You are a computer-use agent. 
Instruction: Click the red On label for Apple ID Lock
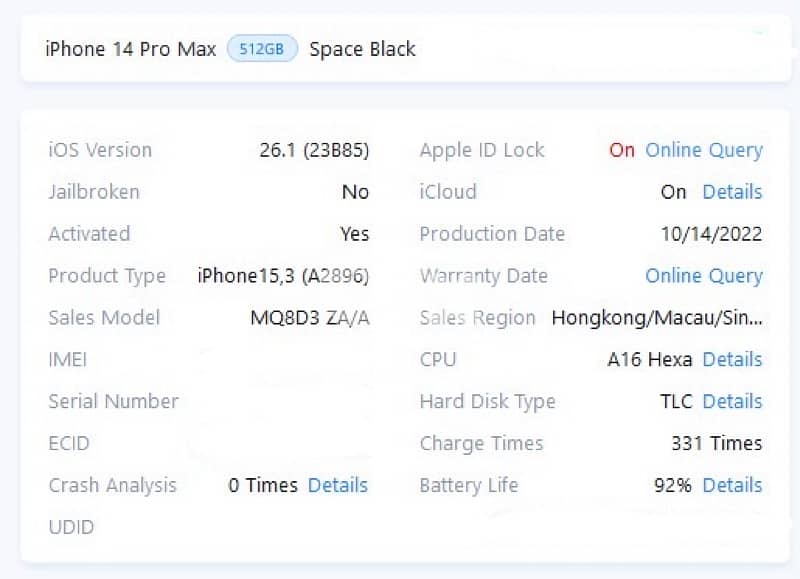coord(621,150)
